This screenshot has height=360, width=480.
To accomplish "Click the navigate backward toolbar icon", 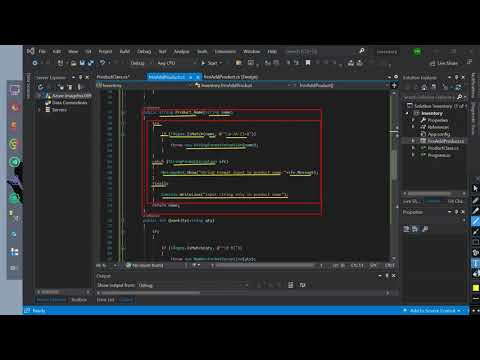I will coord(35,63).
